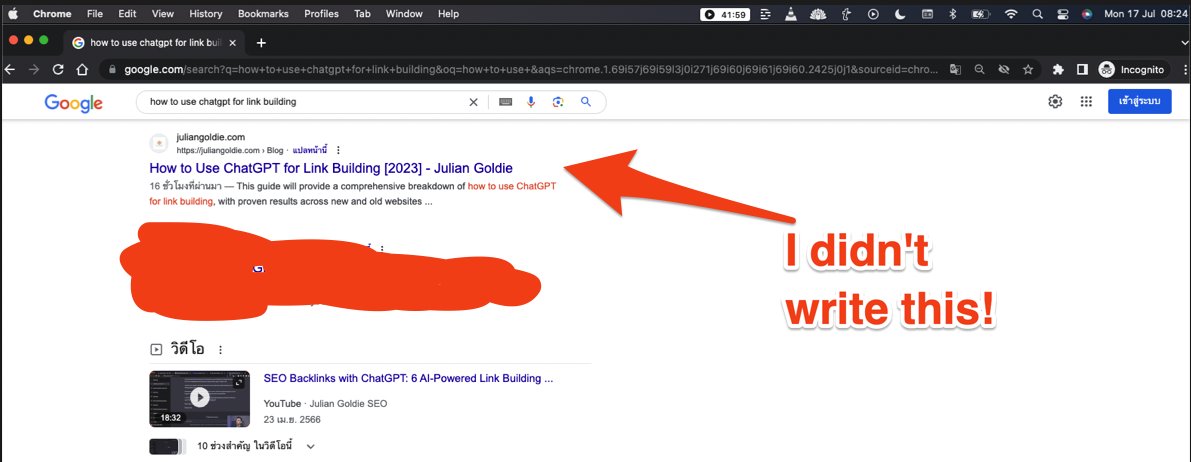Open the Chrome application menu
Viewport: 1191px width, 462px height.
52,14
